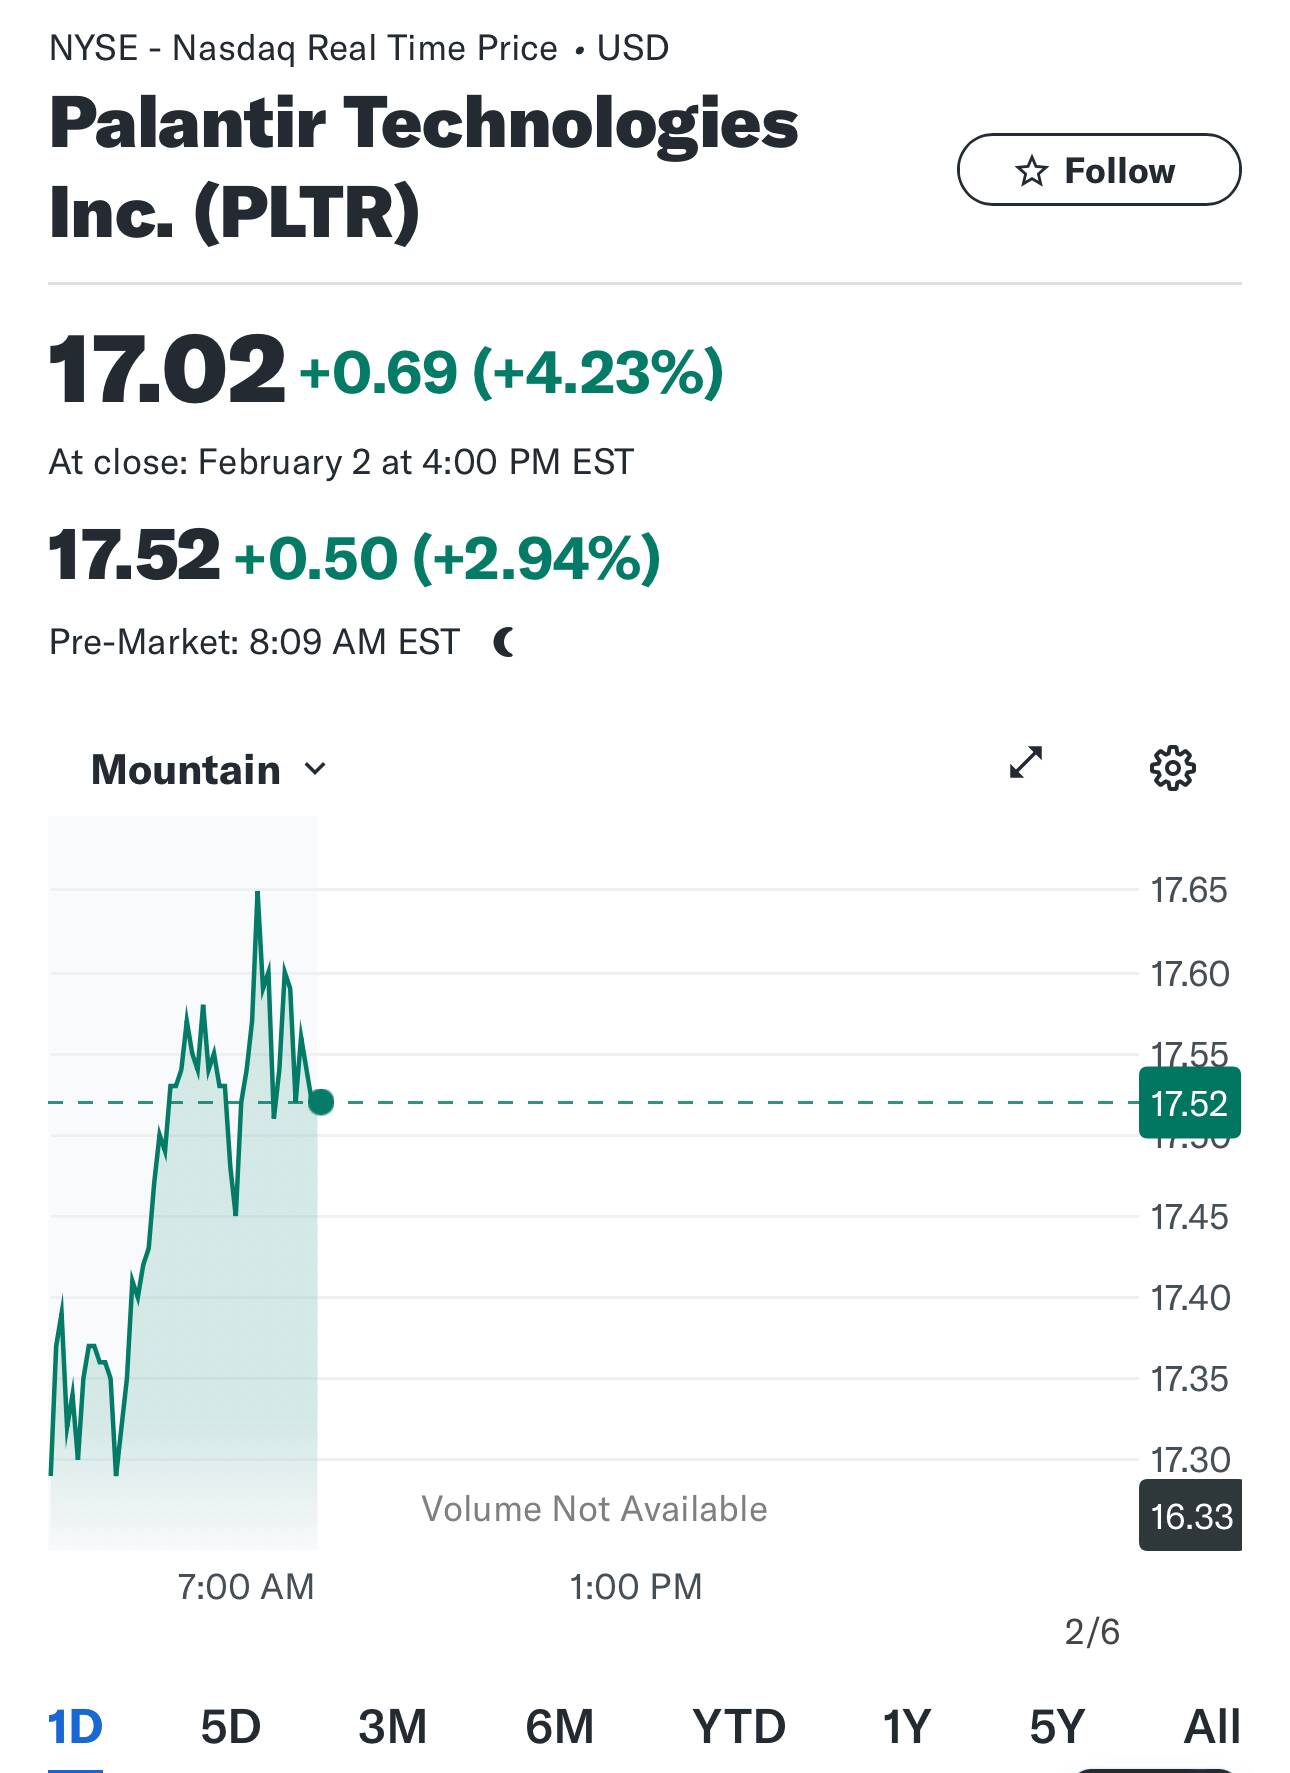Click the 17.65 peak on the chart

tap(258, 892)
